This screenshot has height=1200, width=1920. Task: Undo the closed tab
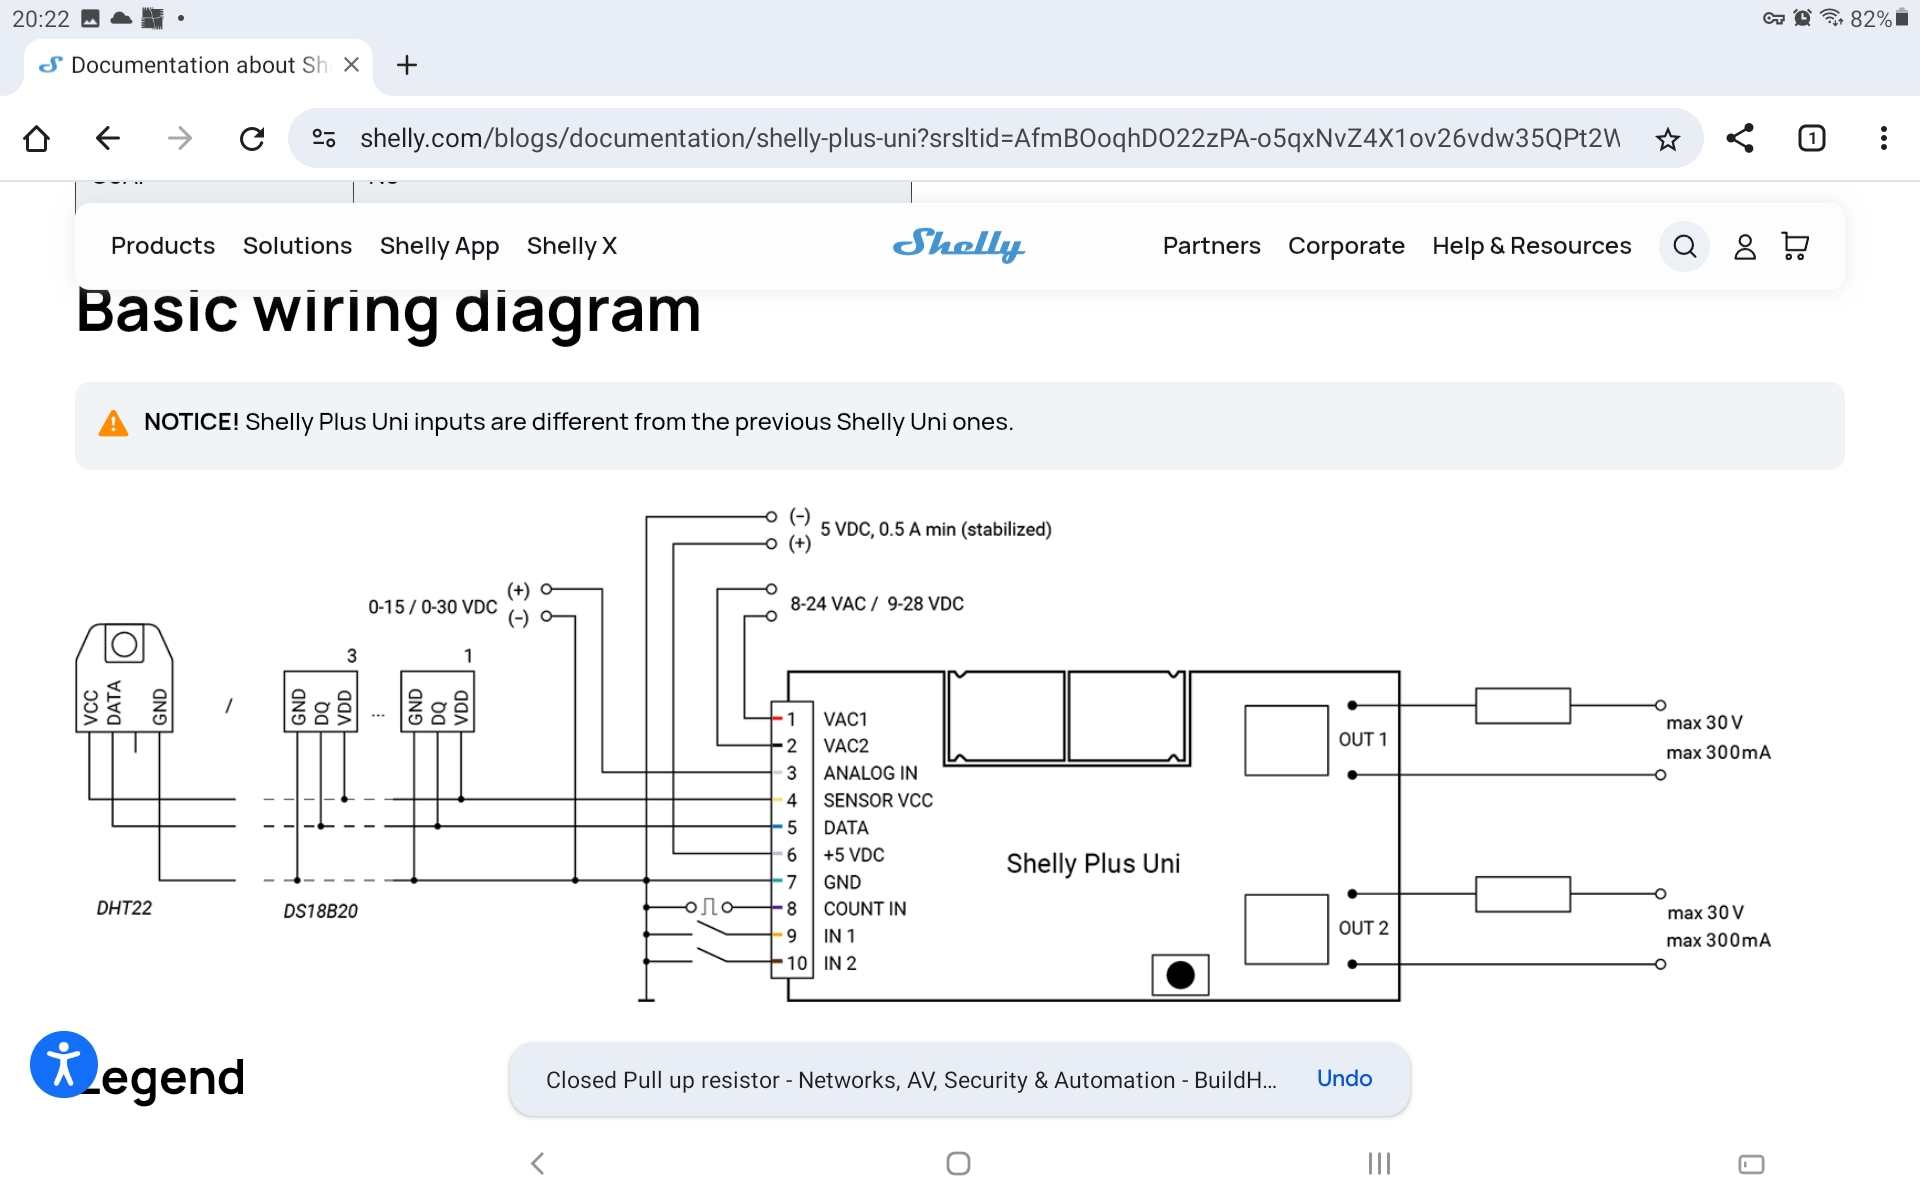pyautogui.click(x=1344, y=1079)
